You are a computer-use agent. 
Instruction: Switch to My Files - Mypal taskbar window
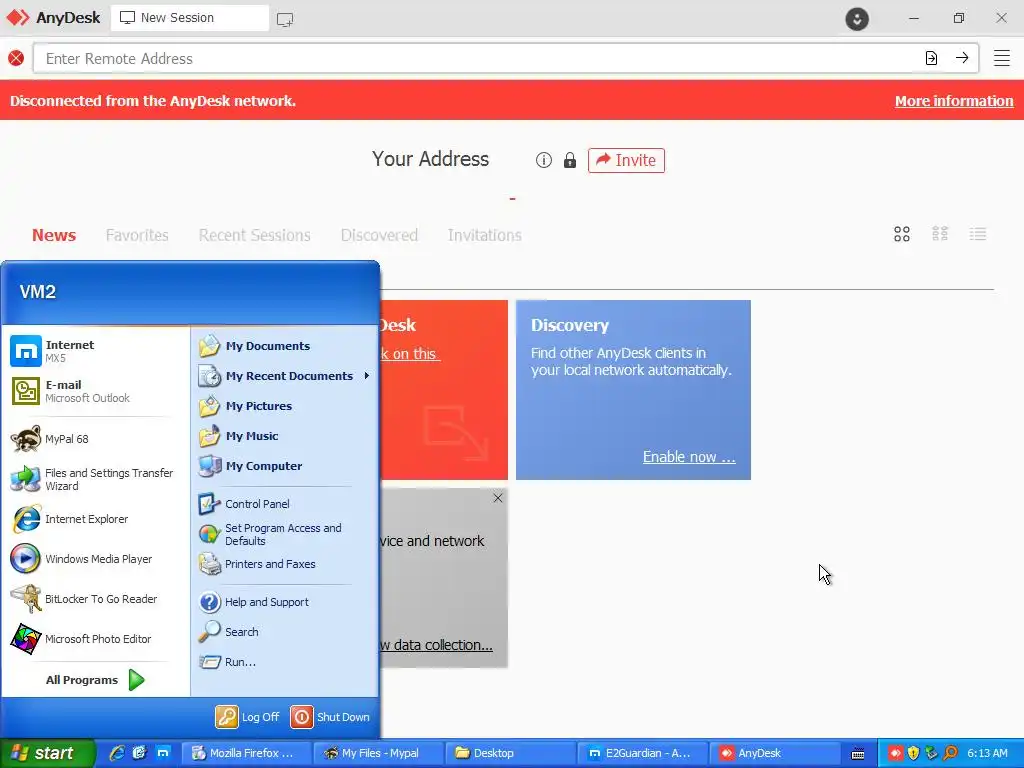click(377, 753)
